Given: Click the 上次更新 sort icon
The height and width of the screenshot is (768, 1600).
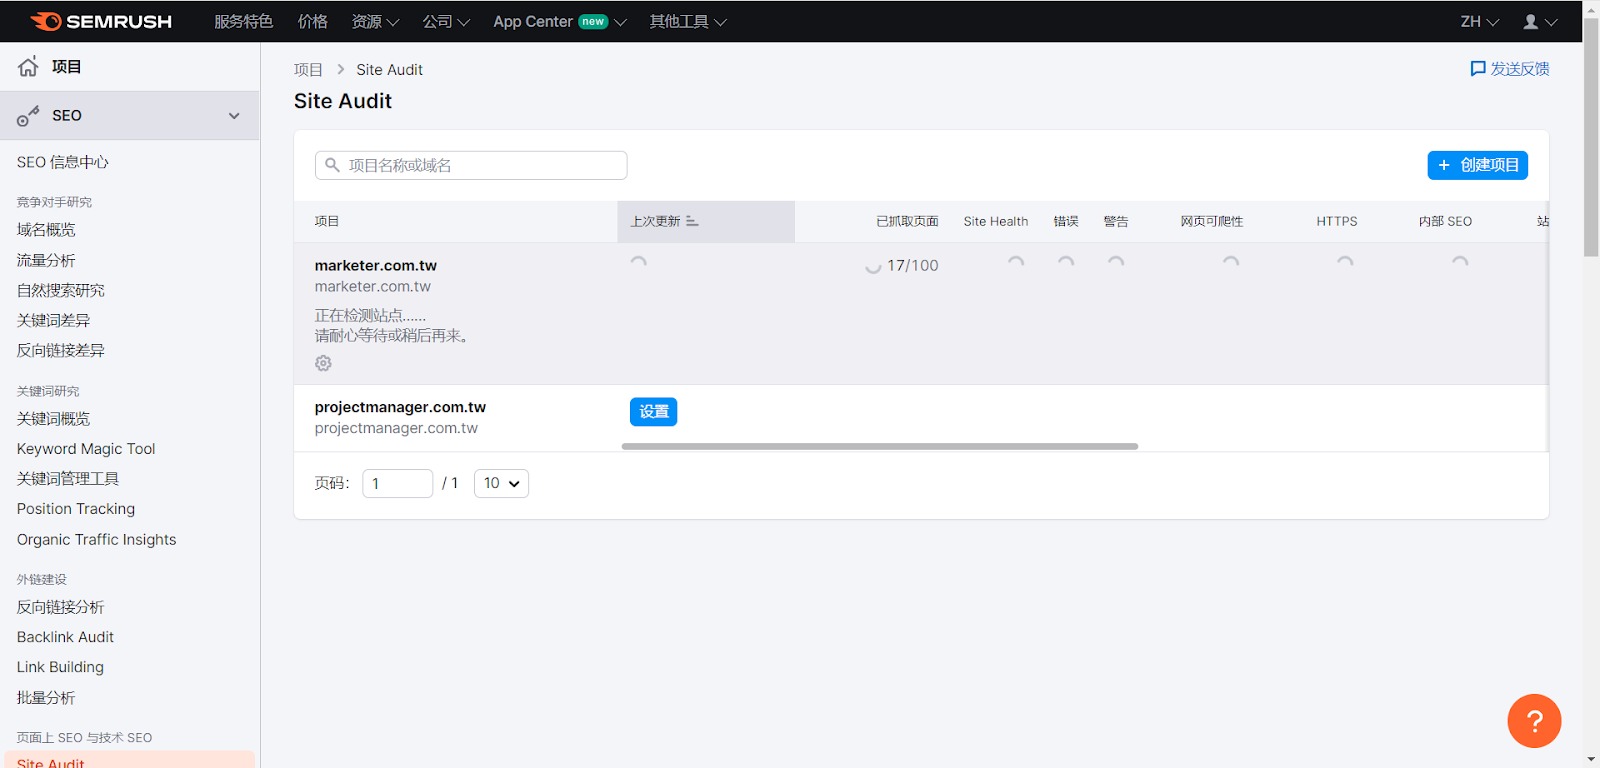Looking at the screenshot, I should pyautogui.click(x=692, y=221).
